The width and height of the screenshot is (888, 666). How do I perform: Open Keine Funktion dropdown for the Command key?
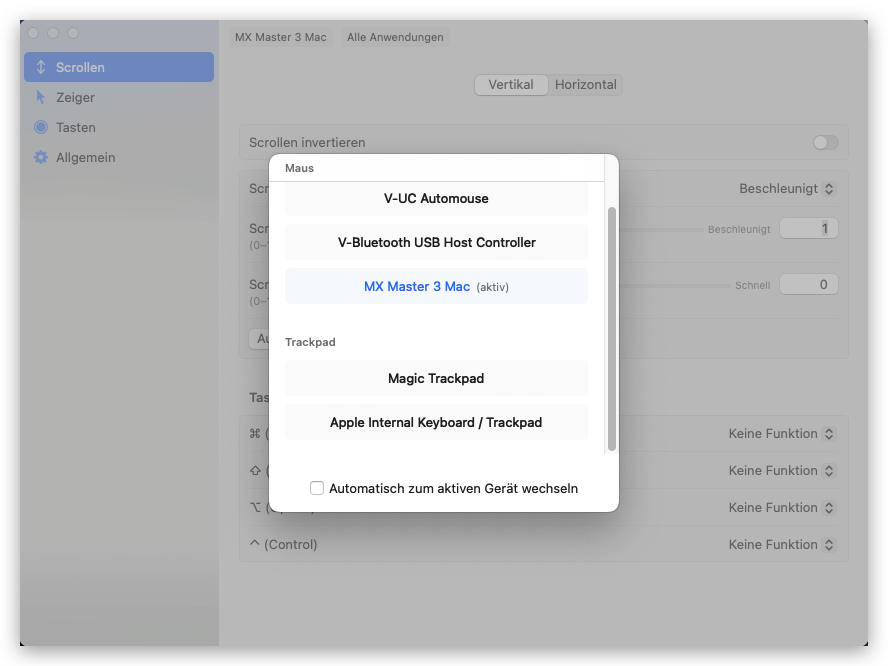783,433
